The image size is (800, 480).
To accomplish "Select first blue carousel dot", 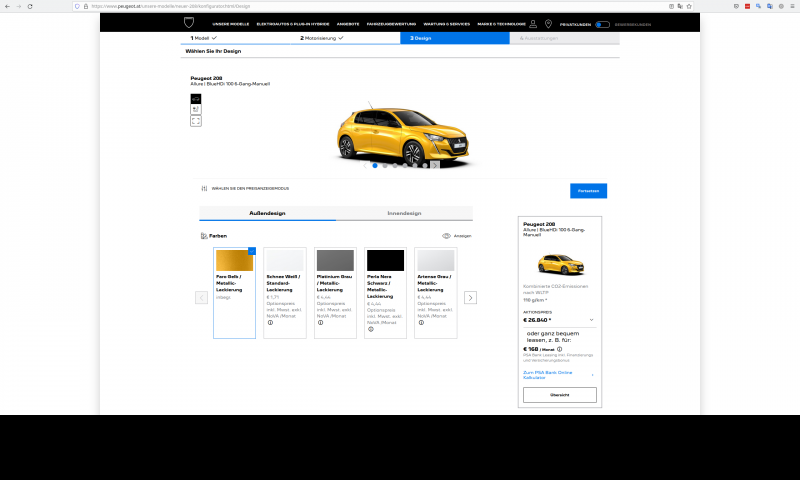I will (375, 166).
